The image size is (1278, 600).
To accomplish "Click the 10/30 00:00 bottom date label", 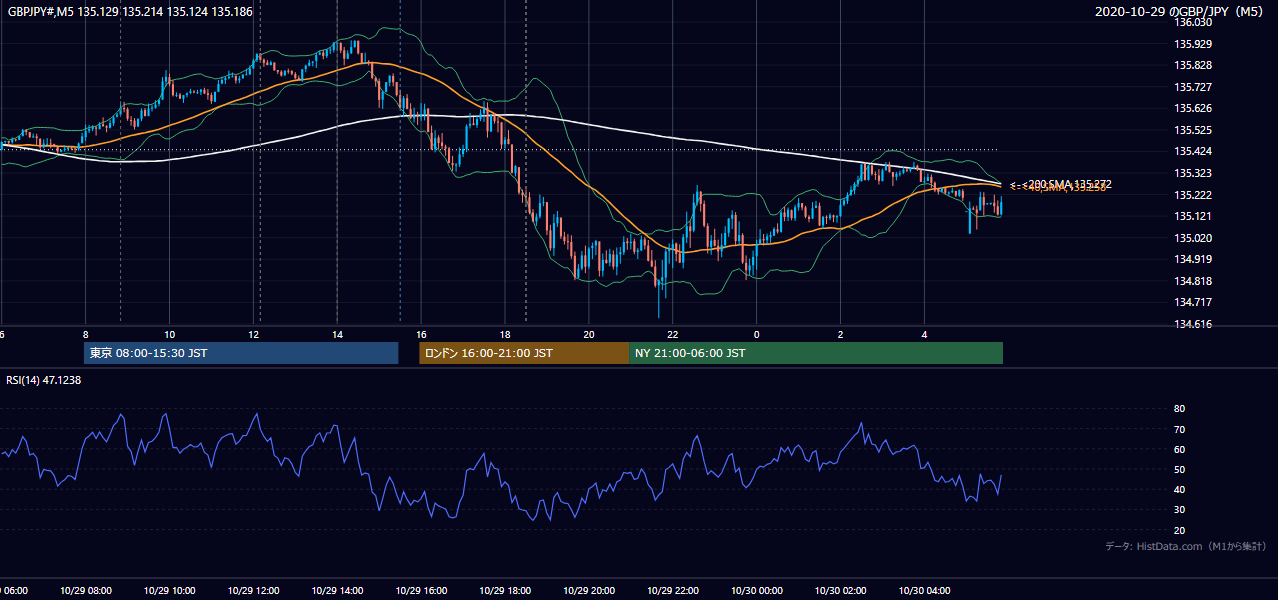I will point(757,591).
